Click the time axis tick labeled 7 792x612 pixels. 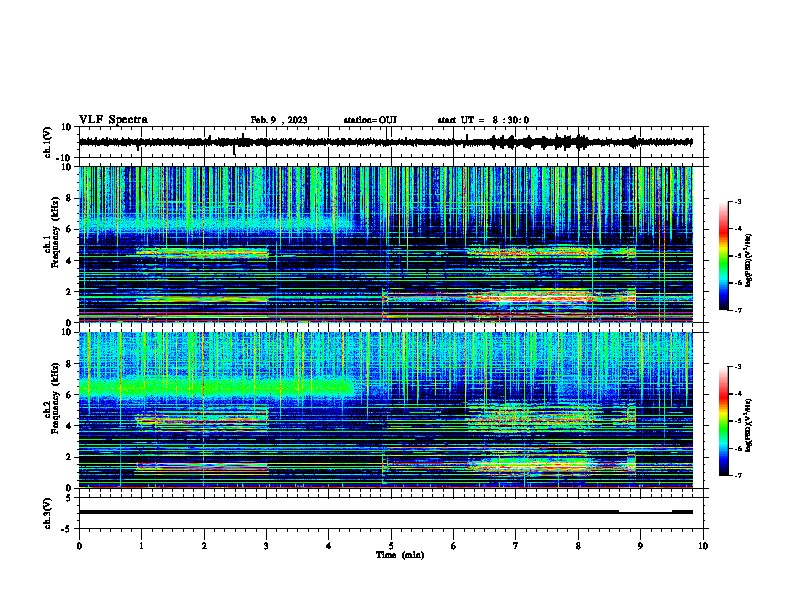516,546
